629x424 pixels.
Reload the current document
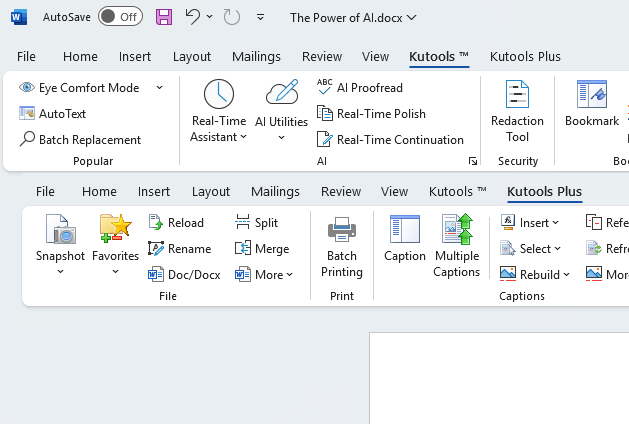click(176, 223)
